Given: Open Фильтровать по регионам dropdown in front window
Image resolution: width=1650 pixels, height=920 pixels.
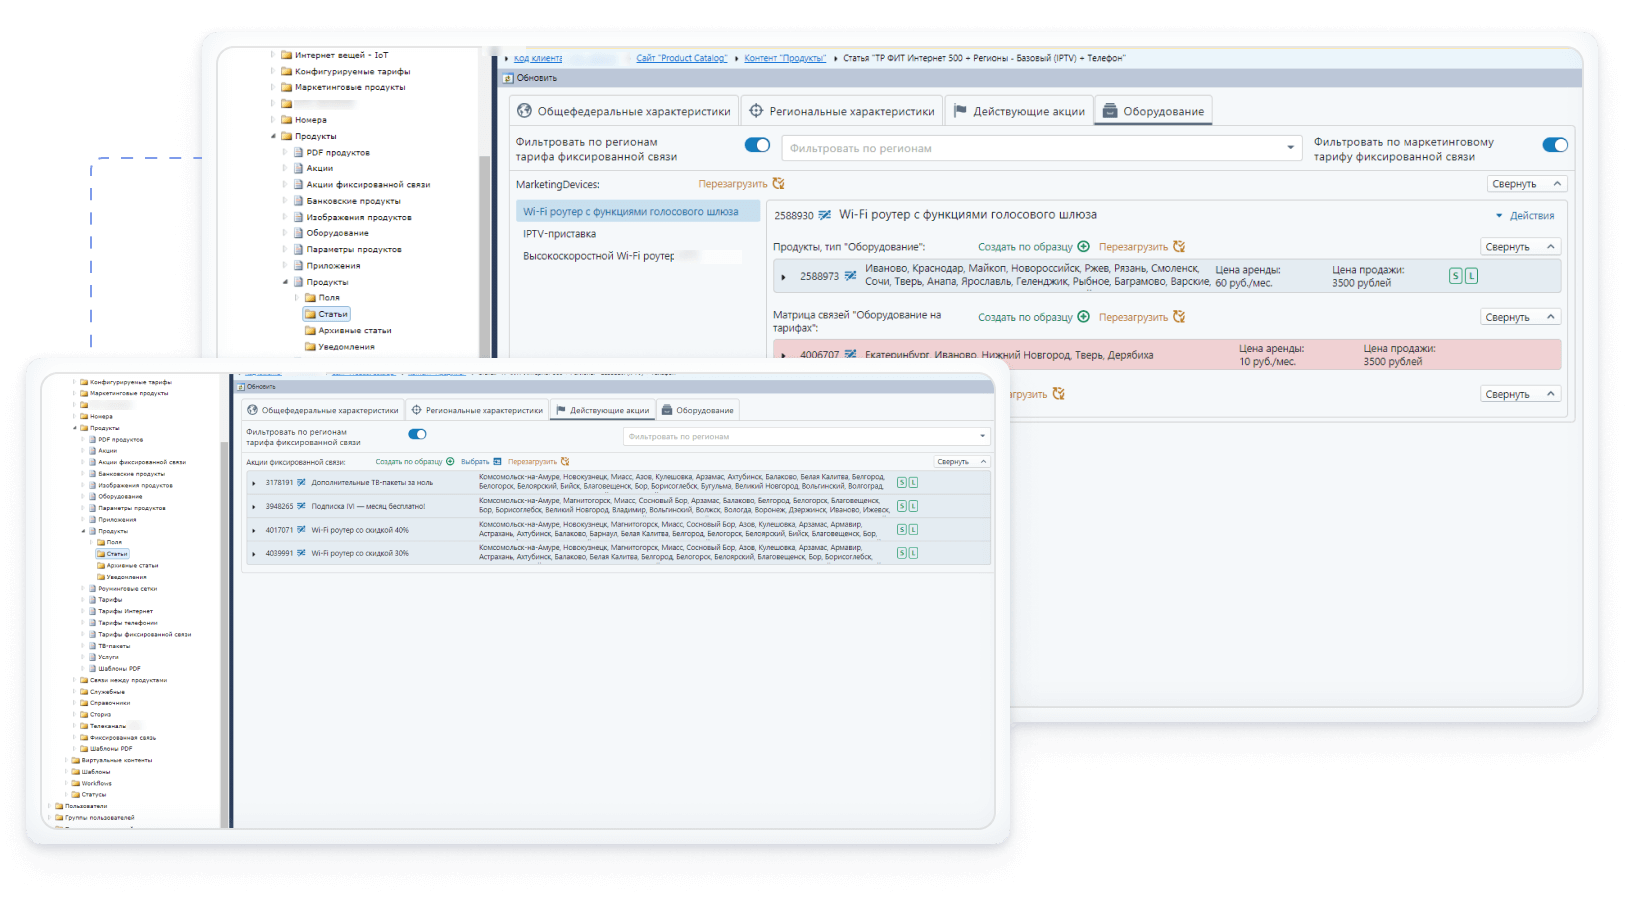Looking at the screenshot, I should [x=807, y=436].
